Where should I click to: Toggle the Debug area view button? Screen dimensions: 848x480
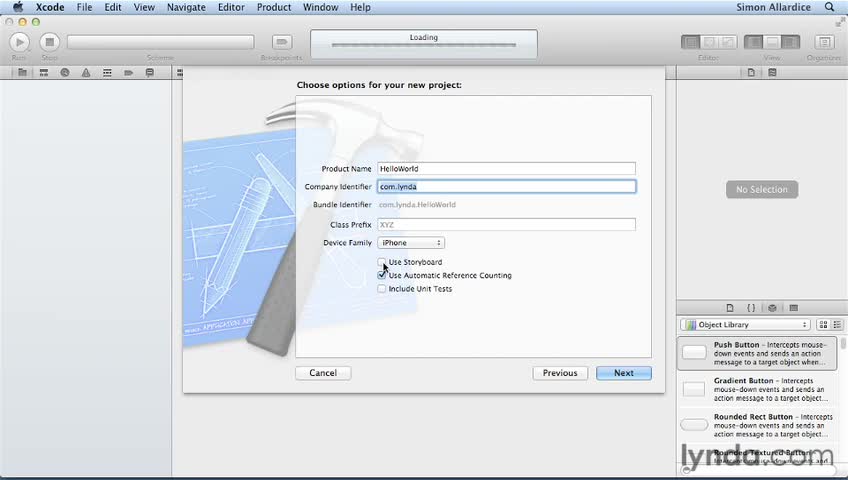coord(772,42)
